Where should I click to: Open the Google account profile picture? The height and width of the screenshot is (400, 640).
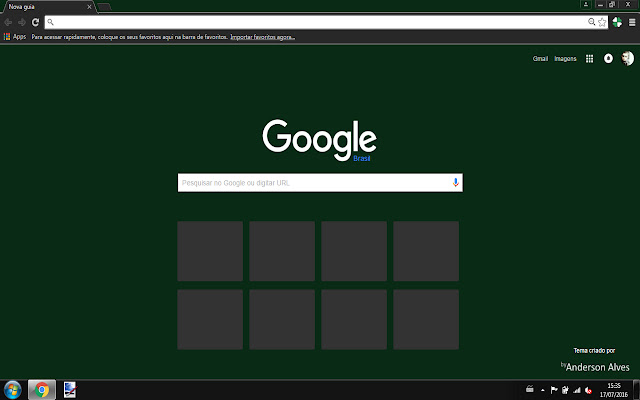coord(628,58)
